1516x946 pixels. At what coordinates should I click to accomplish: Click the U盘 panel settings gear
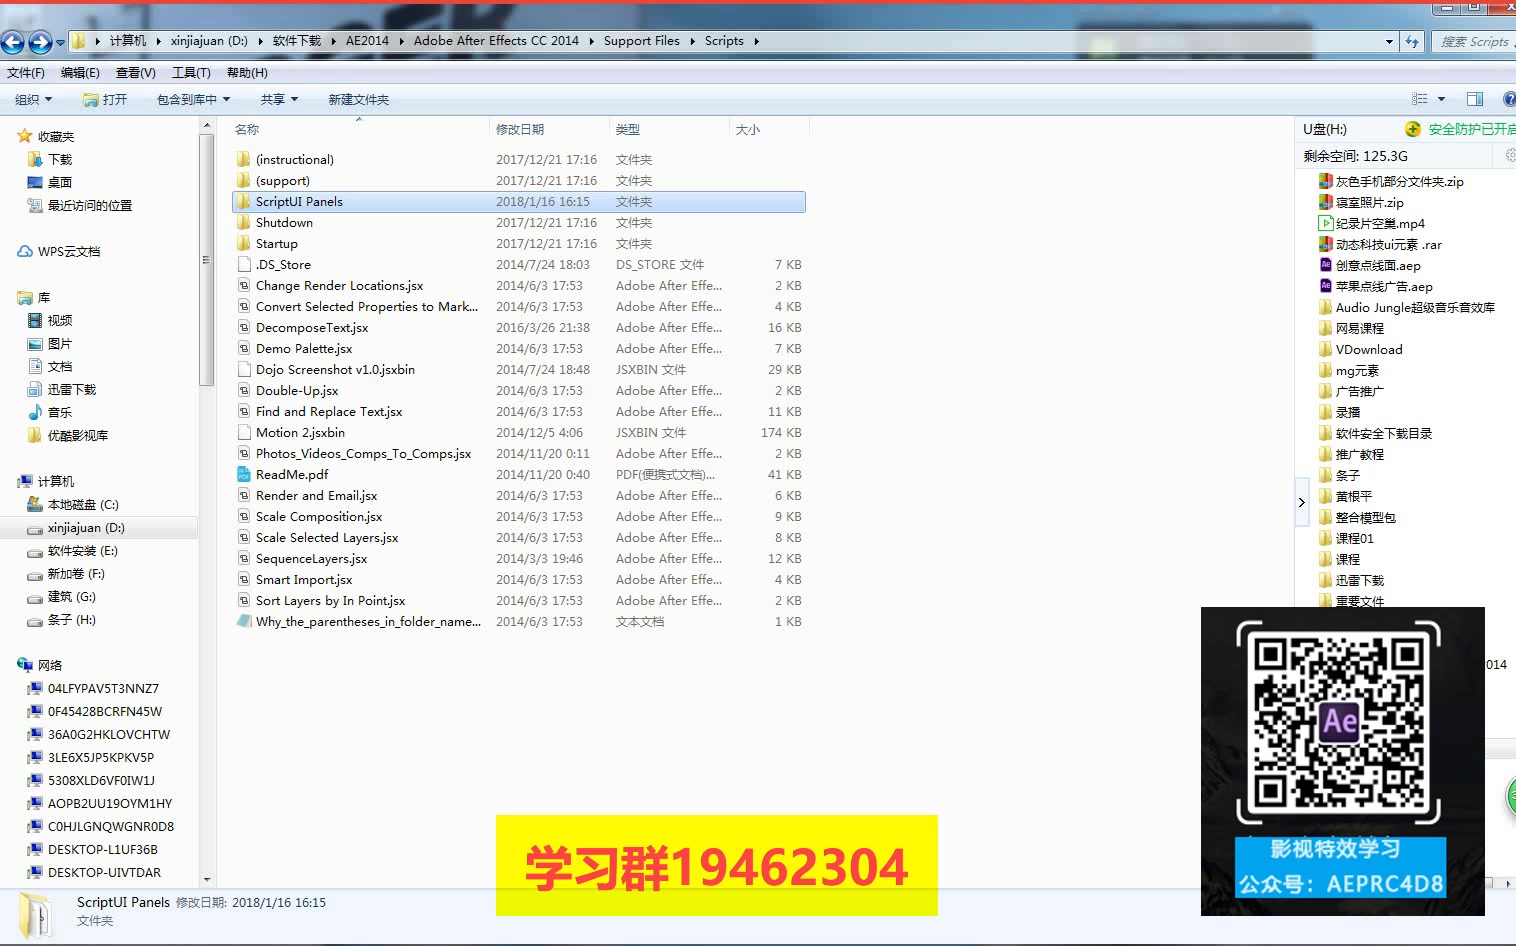[1510, 155]
